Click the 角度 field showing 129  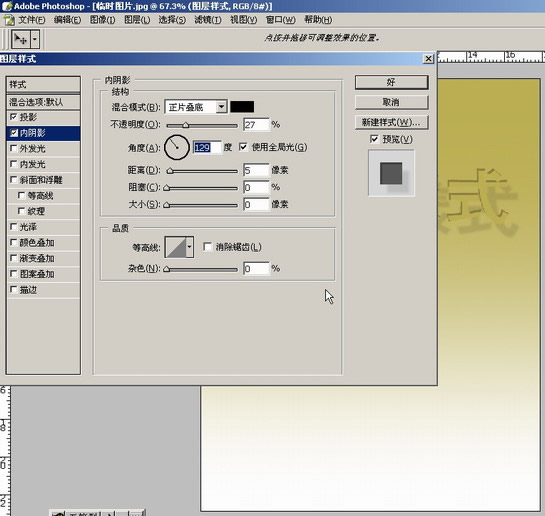(x=207, y=148)
